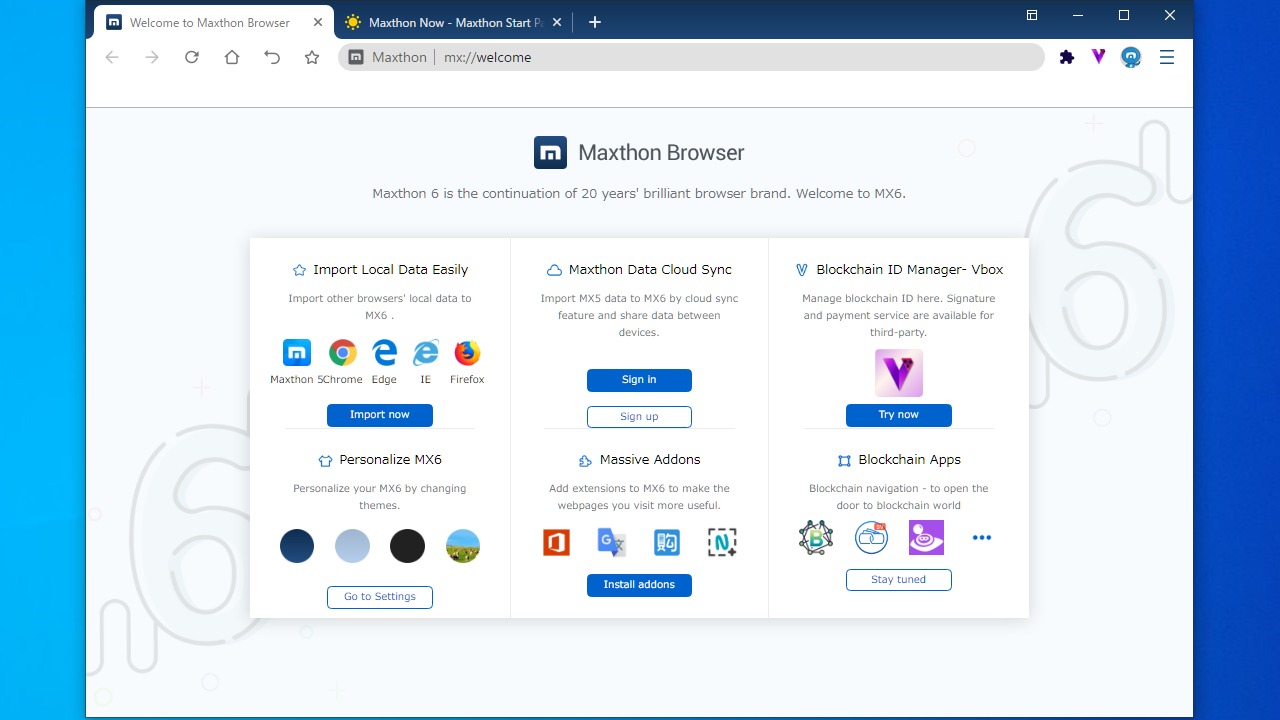Viewport: 1280px width, 720px height.
Task: Click the Maxthon Data Cloud Sync heading
Action: pyautogui.click(x=650, y=270)
